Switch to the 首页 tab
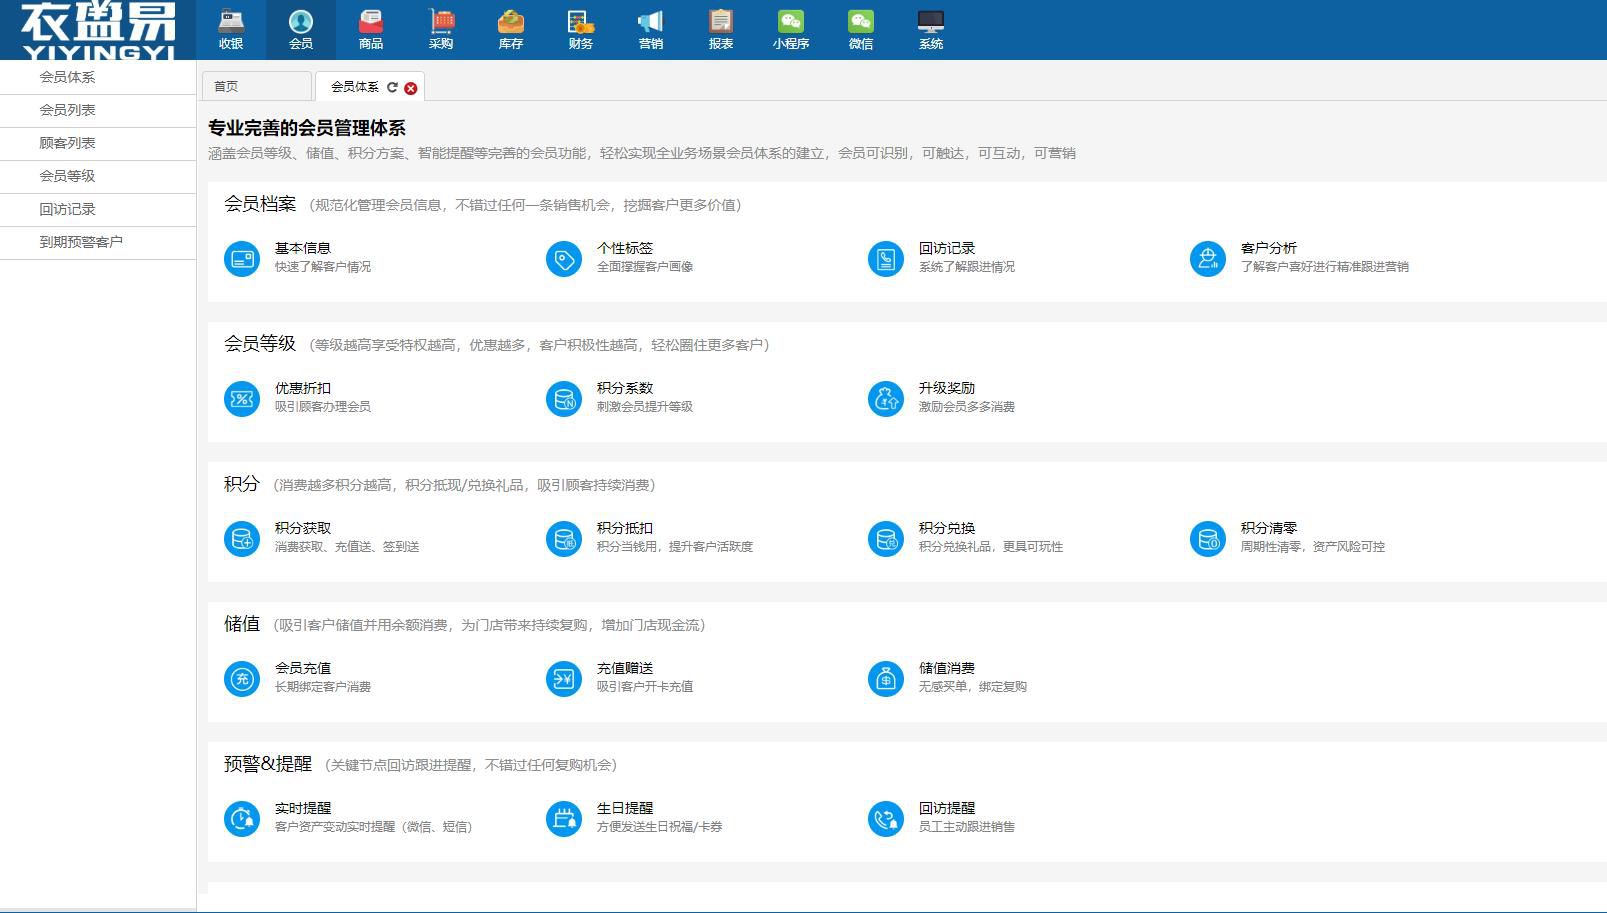 (228, 86)
